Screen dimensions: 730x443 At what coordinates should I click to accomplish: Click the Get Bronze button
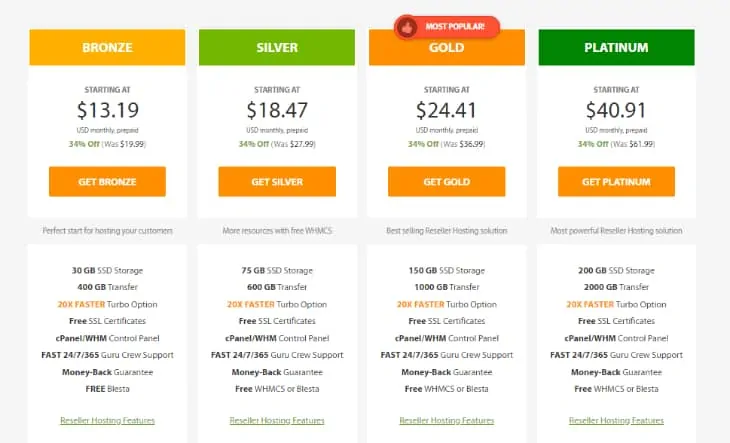107,182
